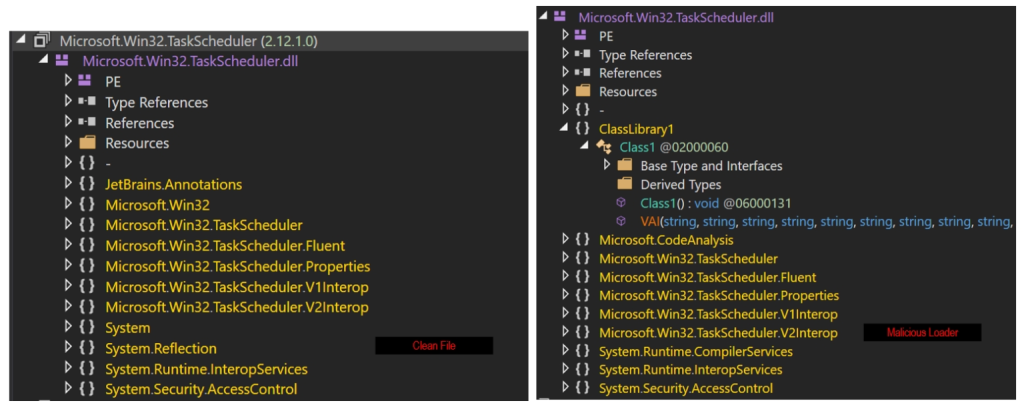The width and height of the screenshot is (1024, 403).
Task: Click References icon in malicious loader tree
Action: click(x=583, y=73)
